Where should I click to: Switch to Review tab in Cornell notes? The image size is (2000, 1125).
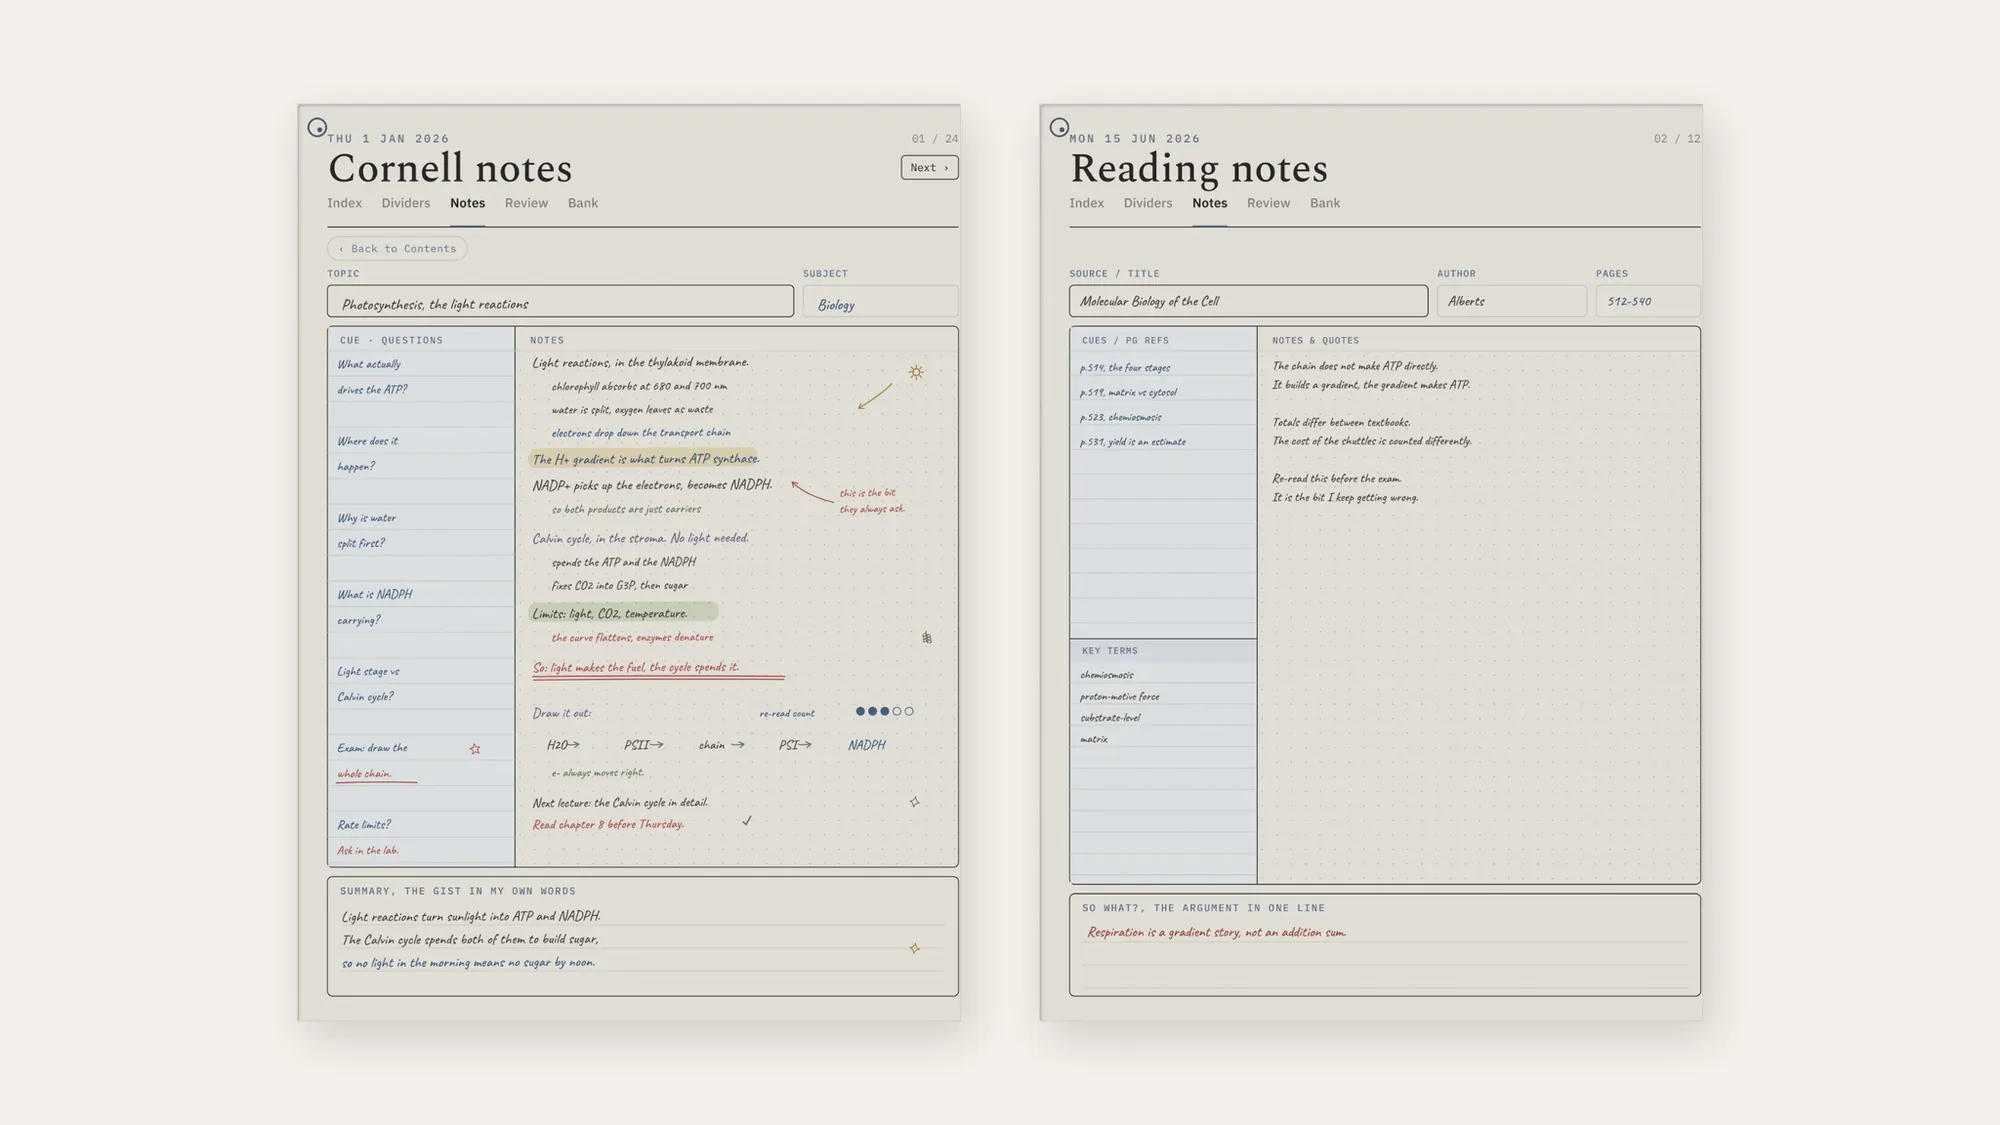(x=526, y=203)
